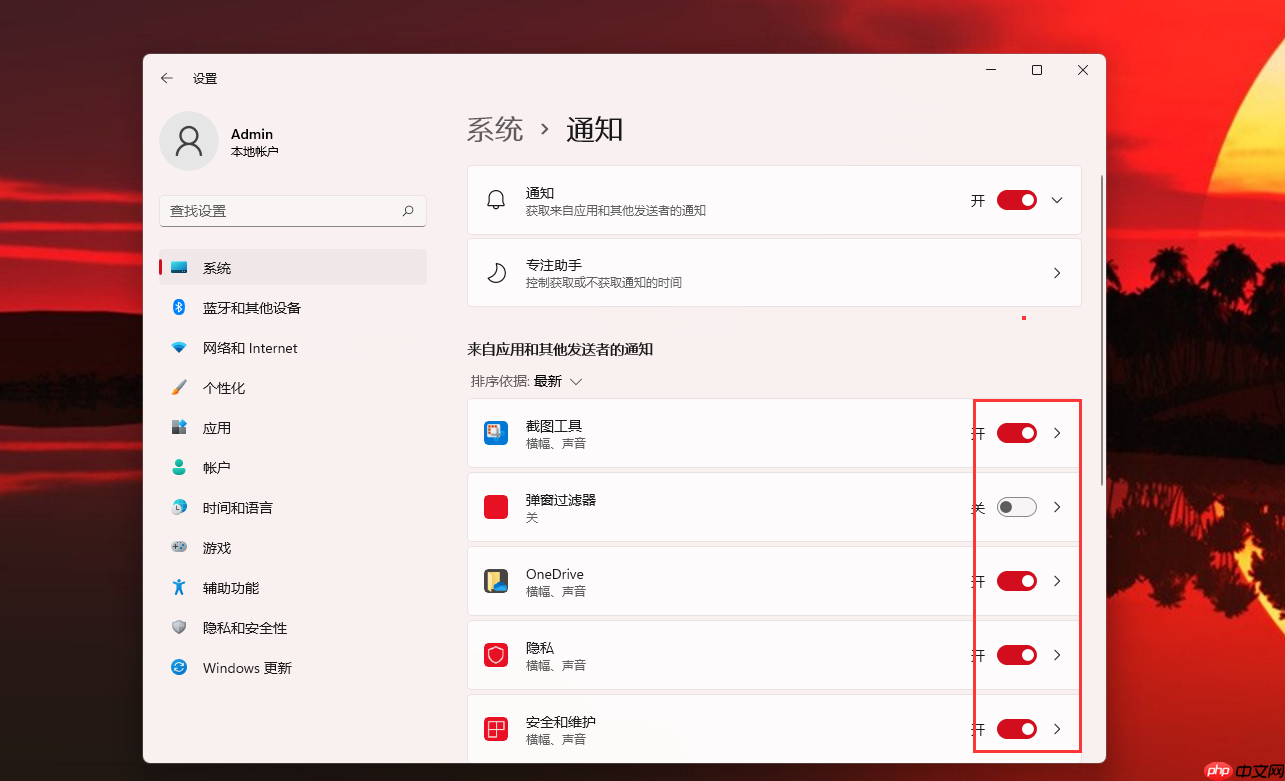Viewport: 1285px width, 781px height.
Task: Turn off 安全和维护 notifications toggle
Action: click(1017, 729)
